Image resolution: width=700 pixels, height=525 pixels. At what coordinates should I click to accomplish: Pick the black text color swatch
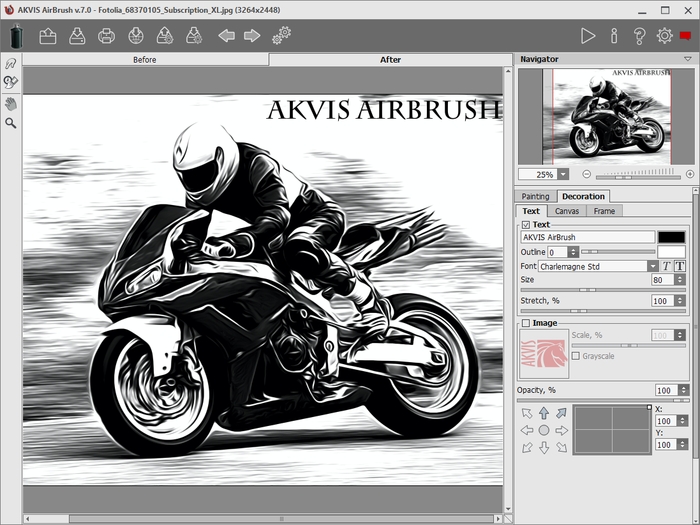tap(671, 237)
